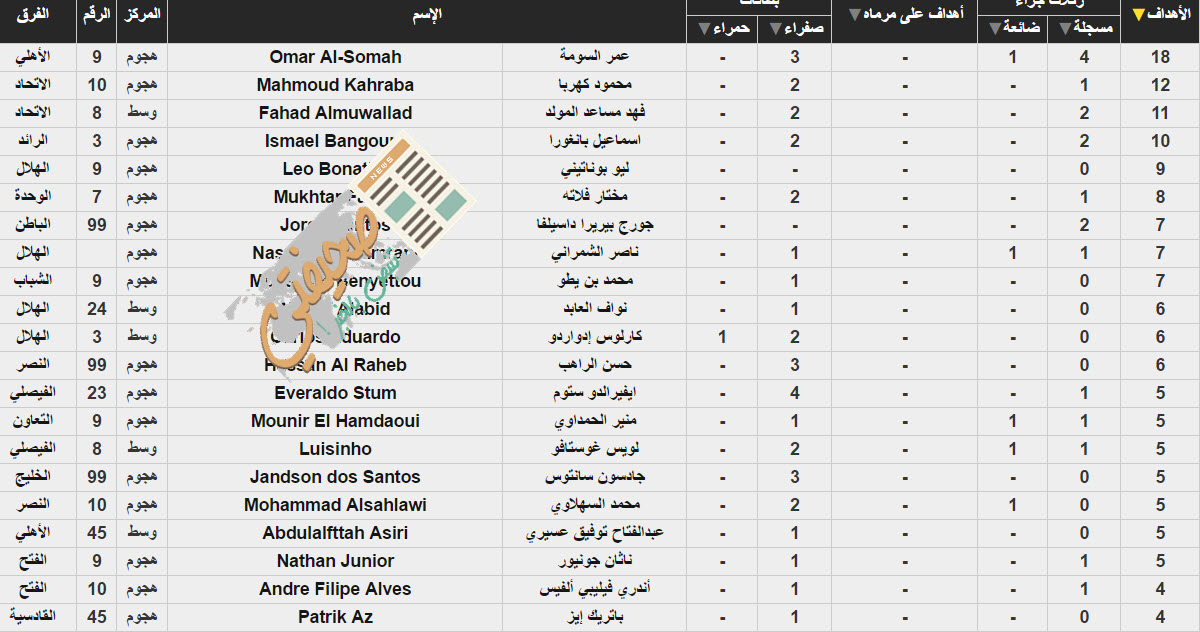
Task: Select Arabic name مختار فلاته
Action: pos(594,197)
